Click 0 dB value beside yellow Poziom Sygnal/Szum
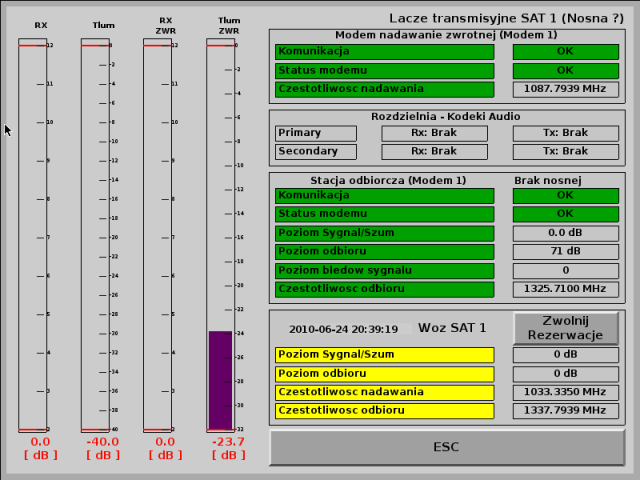This screenshot has width=640, height=480. pyautogui.click(x=565, y=355)
